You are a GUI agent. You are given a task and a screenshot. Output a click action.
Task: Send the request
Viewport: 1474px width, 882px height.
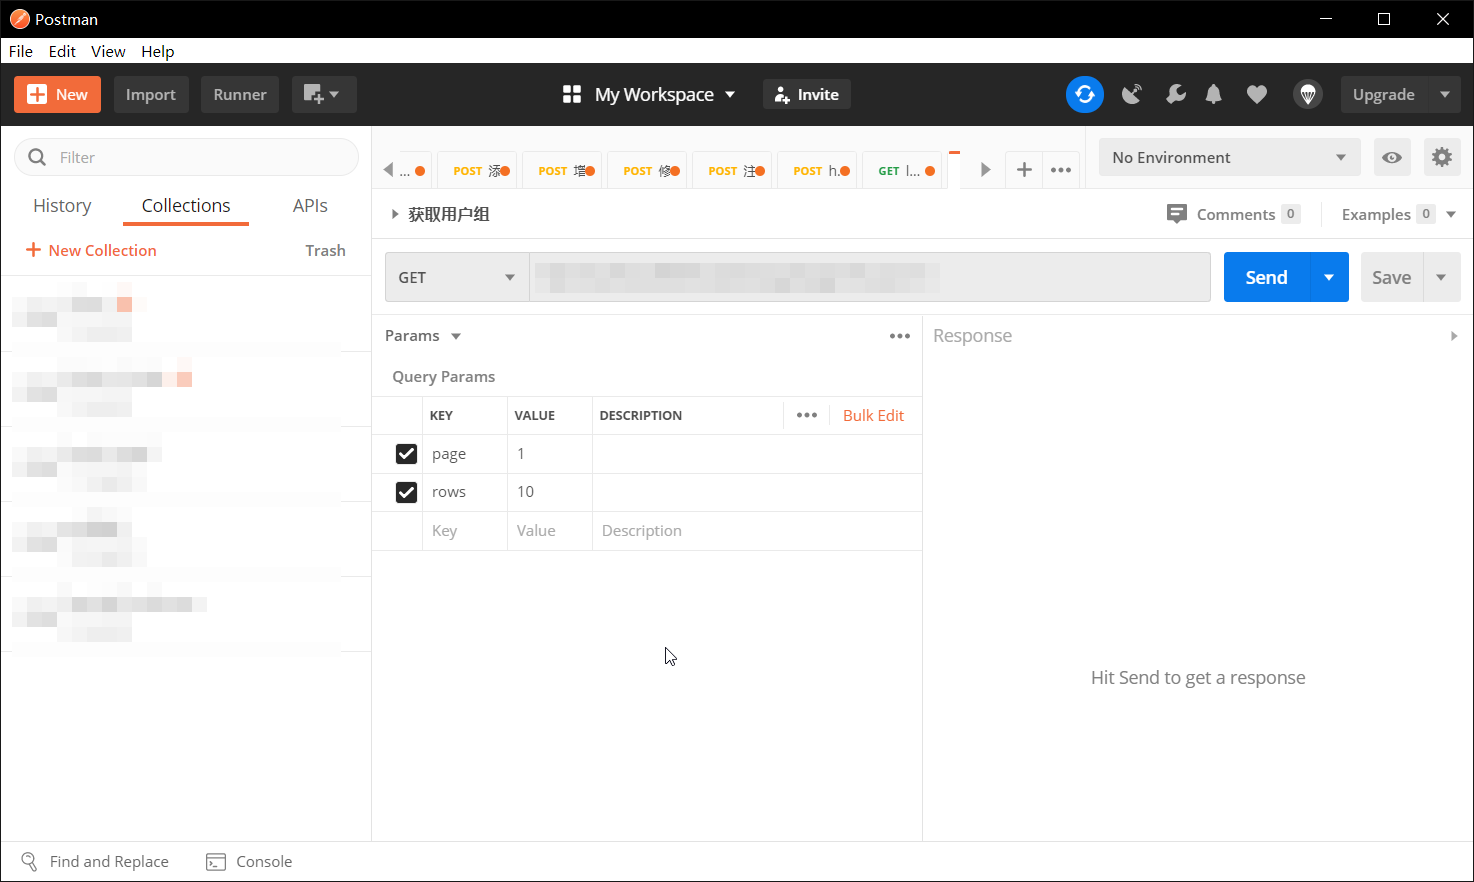(1266, 277)
